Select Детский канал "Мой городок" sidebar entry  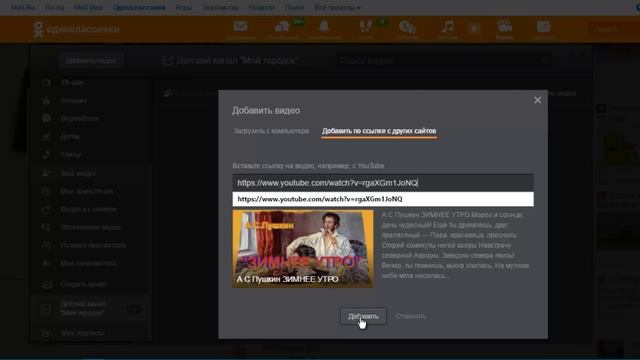pos(91,309)
